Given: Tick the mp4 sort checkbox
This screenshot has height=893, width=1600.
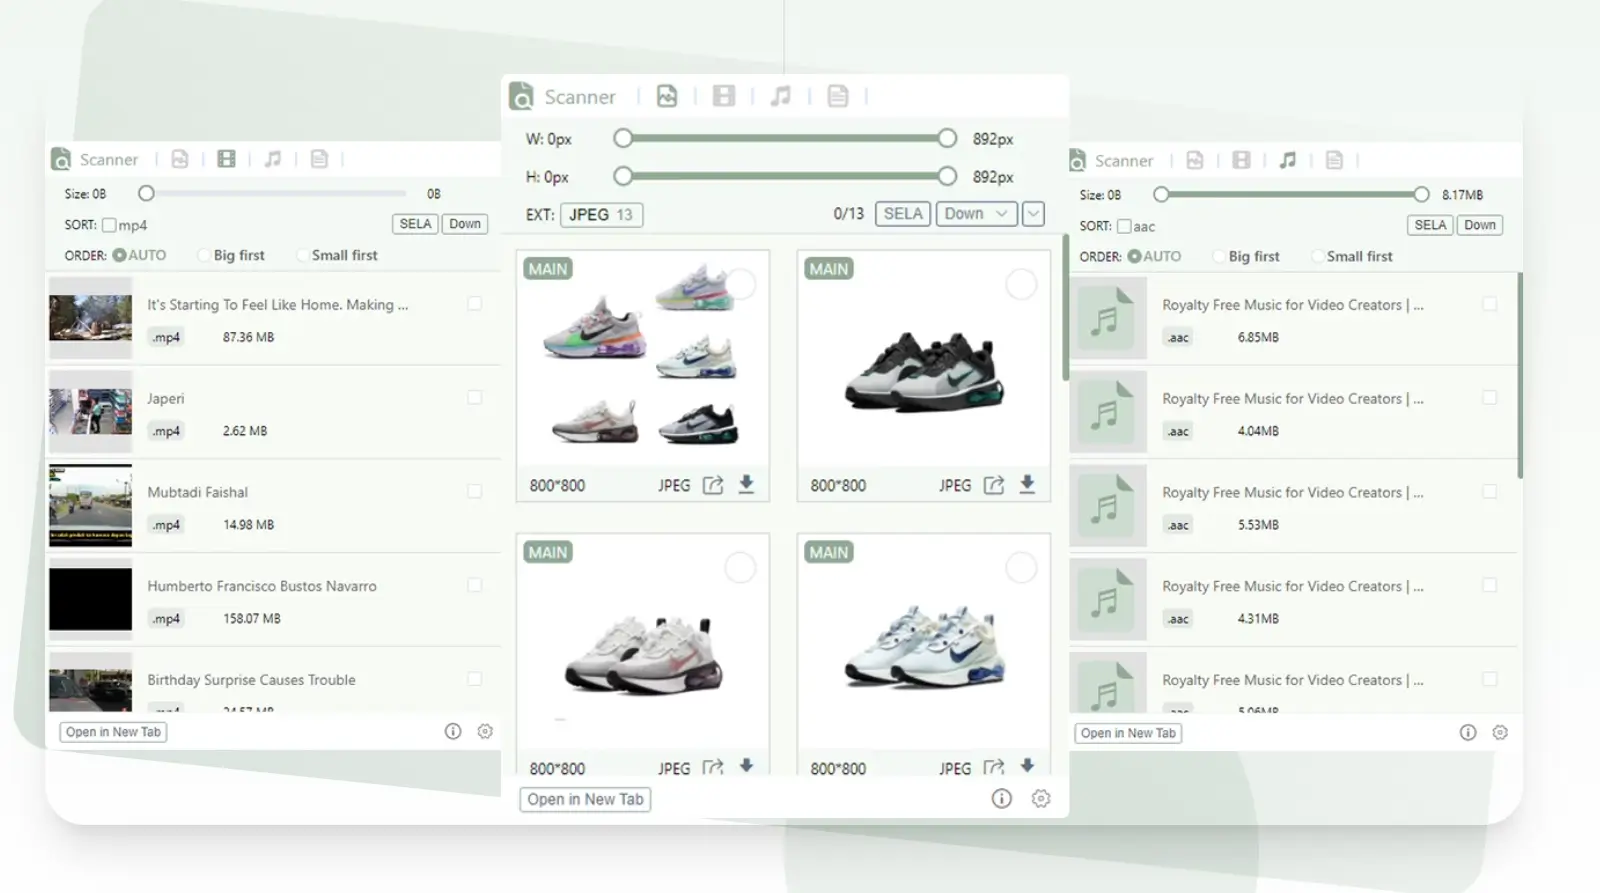Looking at the screenshot, I should tap(109, 225).
